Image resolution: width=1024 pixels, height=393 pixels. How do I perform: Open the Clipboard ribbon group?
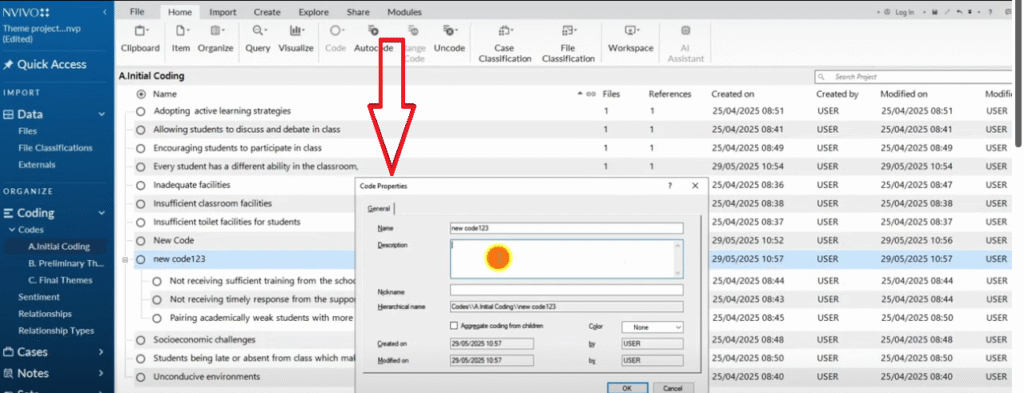[140, 39]
